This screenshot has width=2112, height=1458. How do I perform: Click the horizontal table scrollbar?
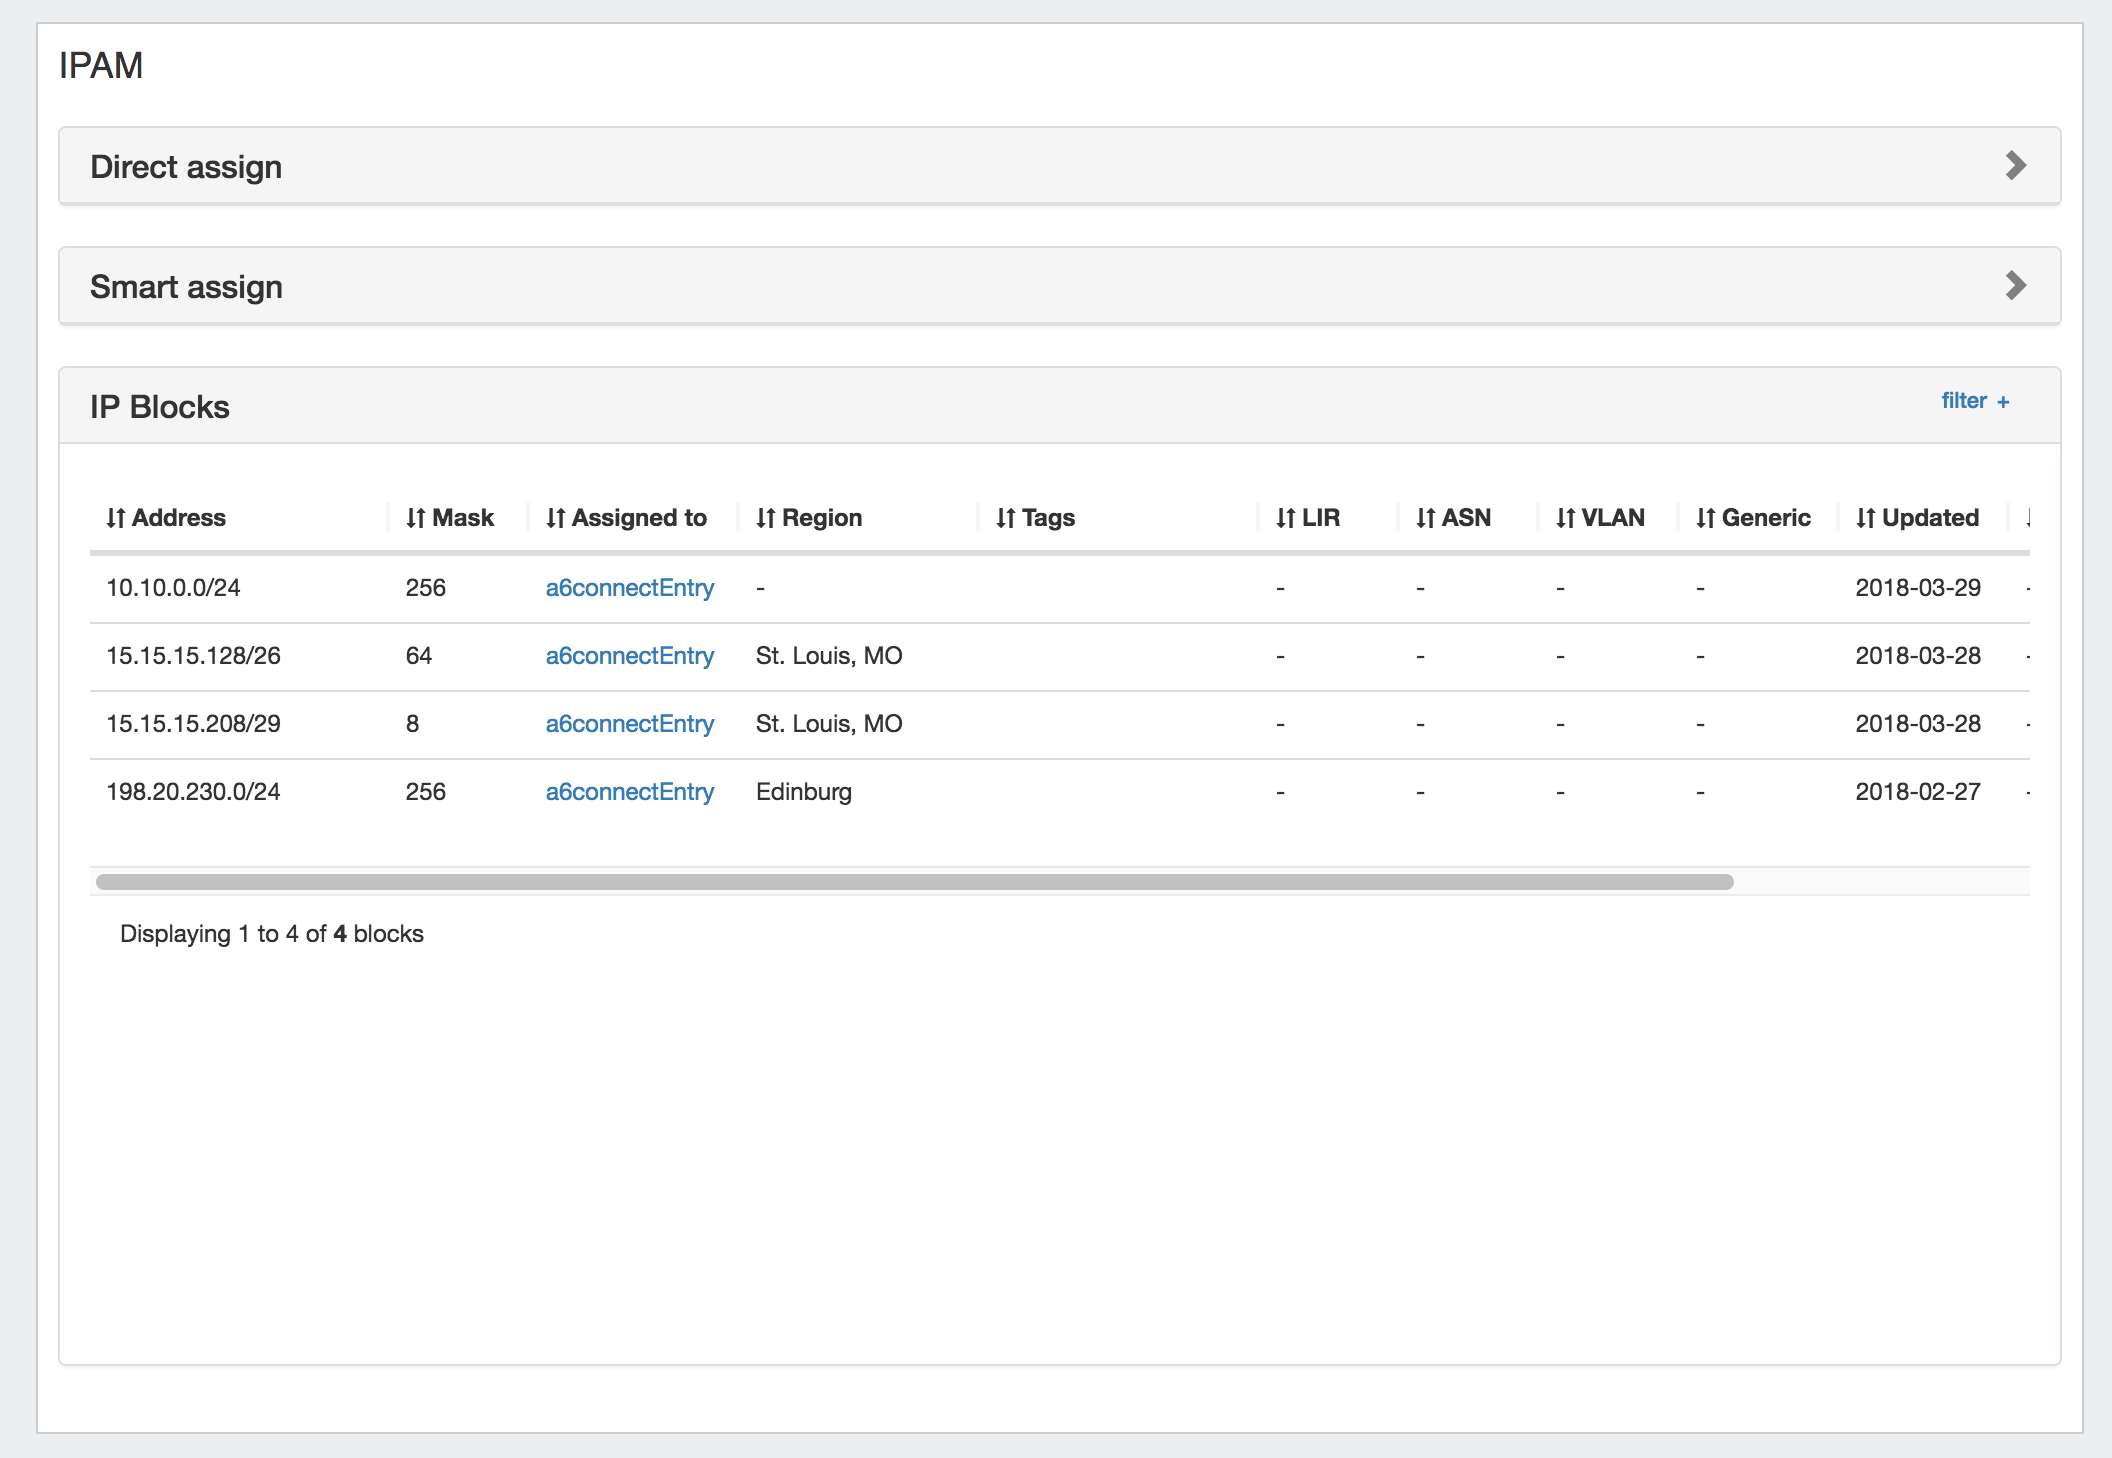point(914,882)
